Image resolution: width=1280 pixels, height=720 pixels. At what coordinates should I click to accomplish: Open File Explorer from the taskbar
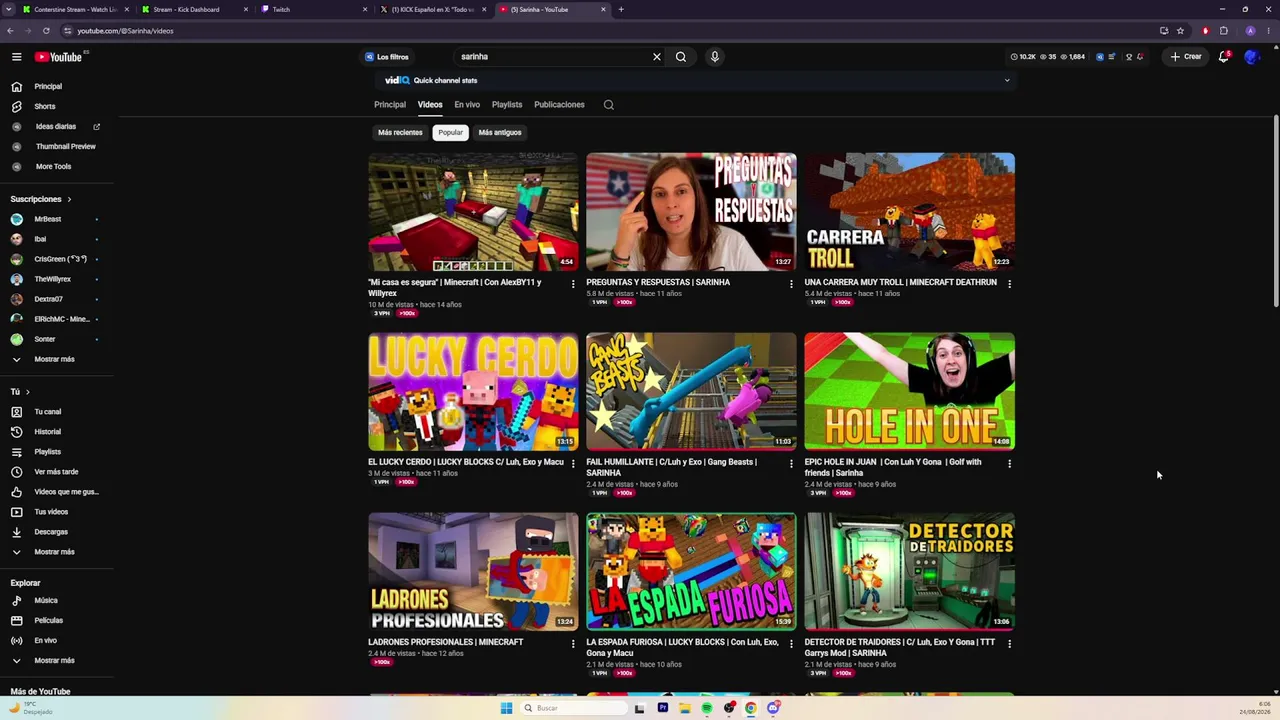[685, 708]
